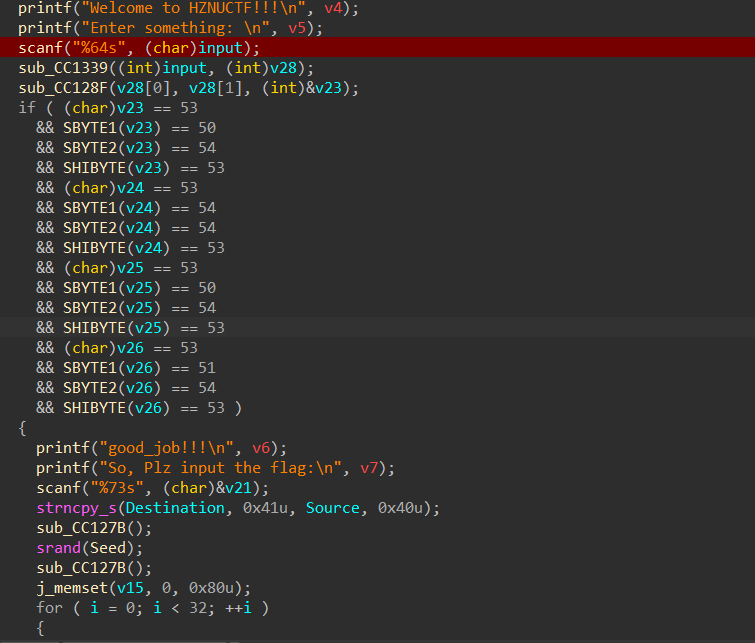Click the line (char)v26 == 53
This screenshot has width=755, height=643.
pos(130,348)
